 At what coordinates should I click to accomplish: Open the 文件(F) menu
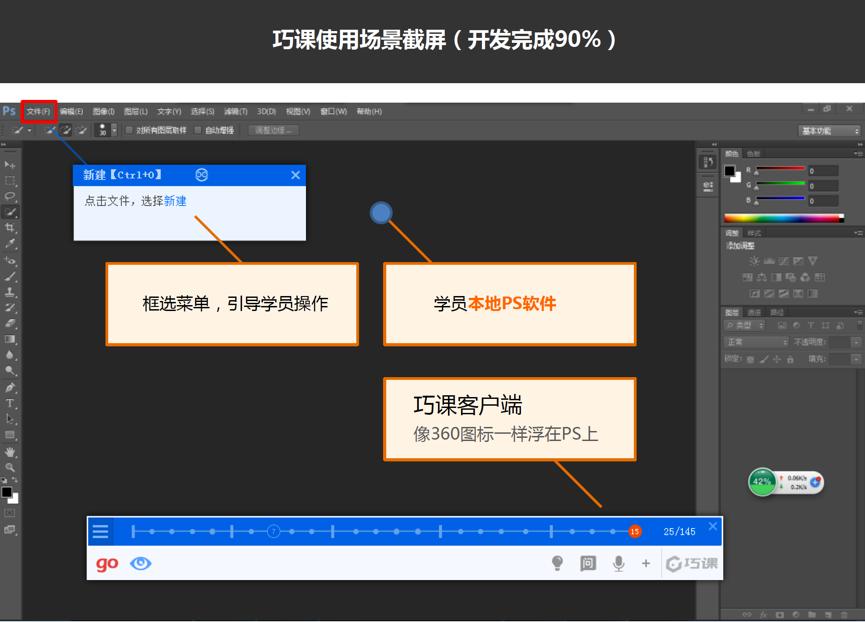[x=38, y=111]
